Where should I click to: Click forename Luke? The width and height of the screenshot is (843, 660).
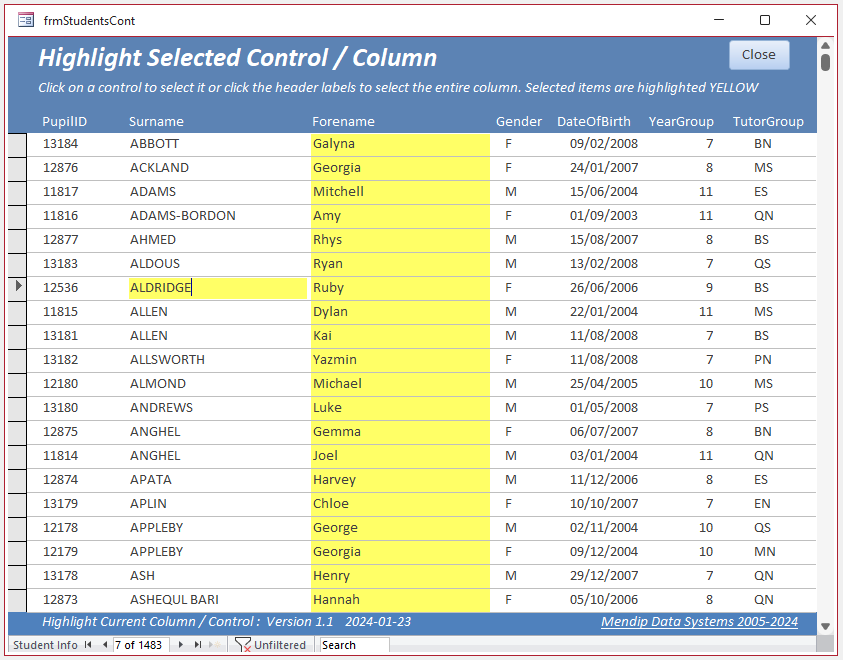click(x=327, y=407)
